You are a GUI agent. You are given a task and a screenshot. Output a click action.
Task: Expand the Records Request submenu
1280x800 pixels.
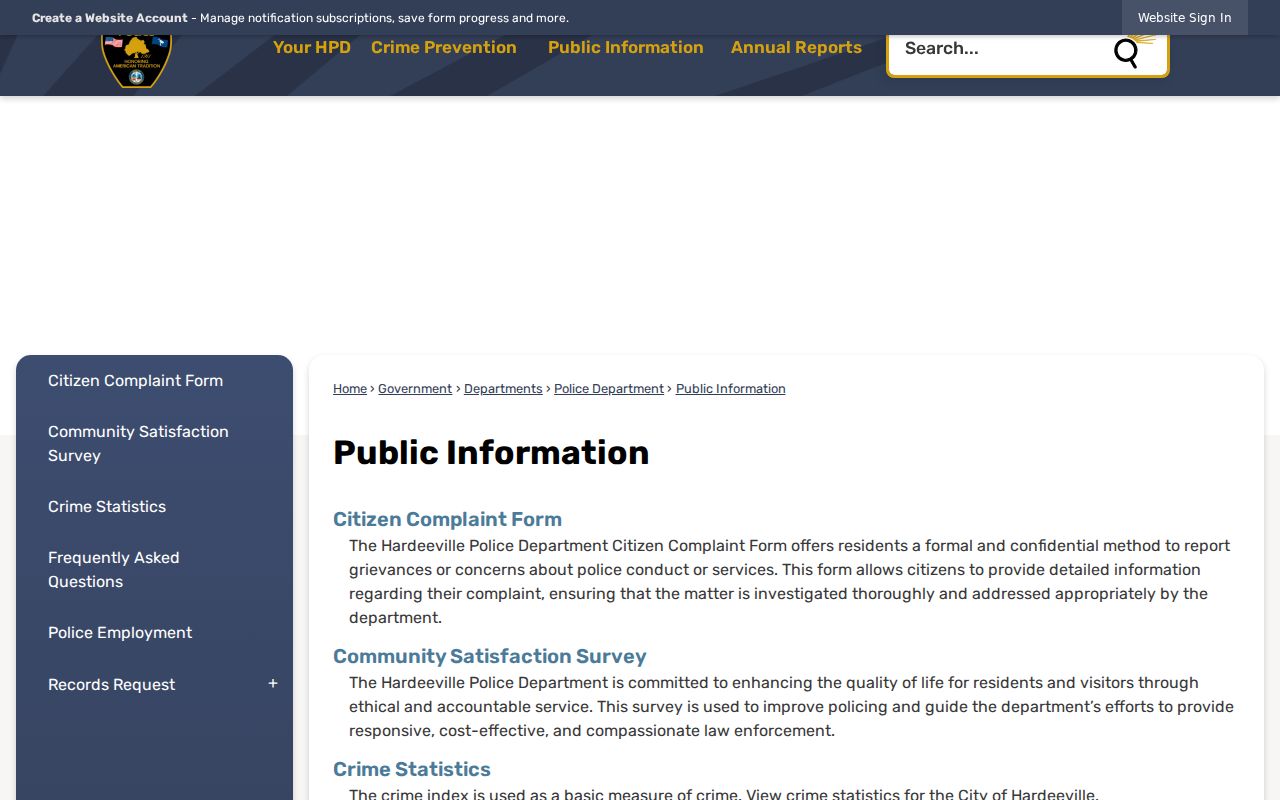[x=273, y=684]
